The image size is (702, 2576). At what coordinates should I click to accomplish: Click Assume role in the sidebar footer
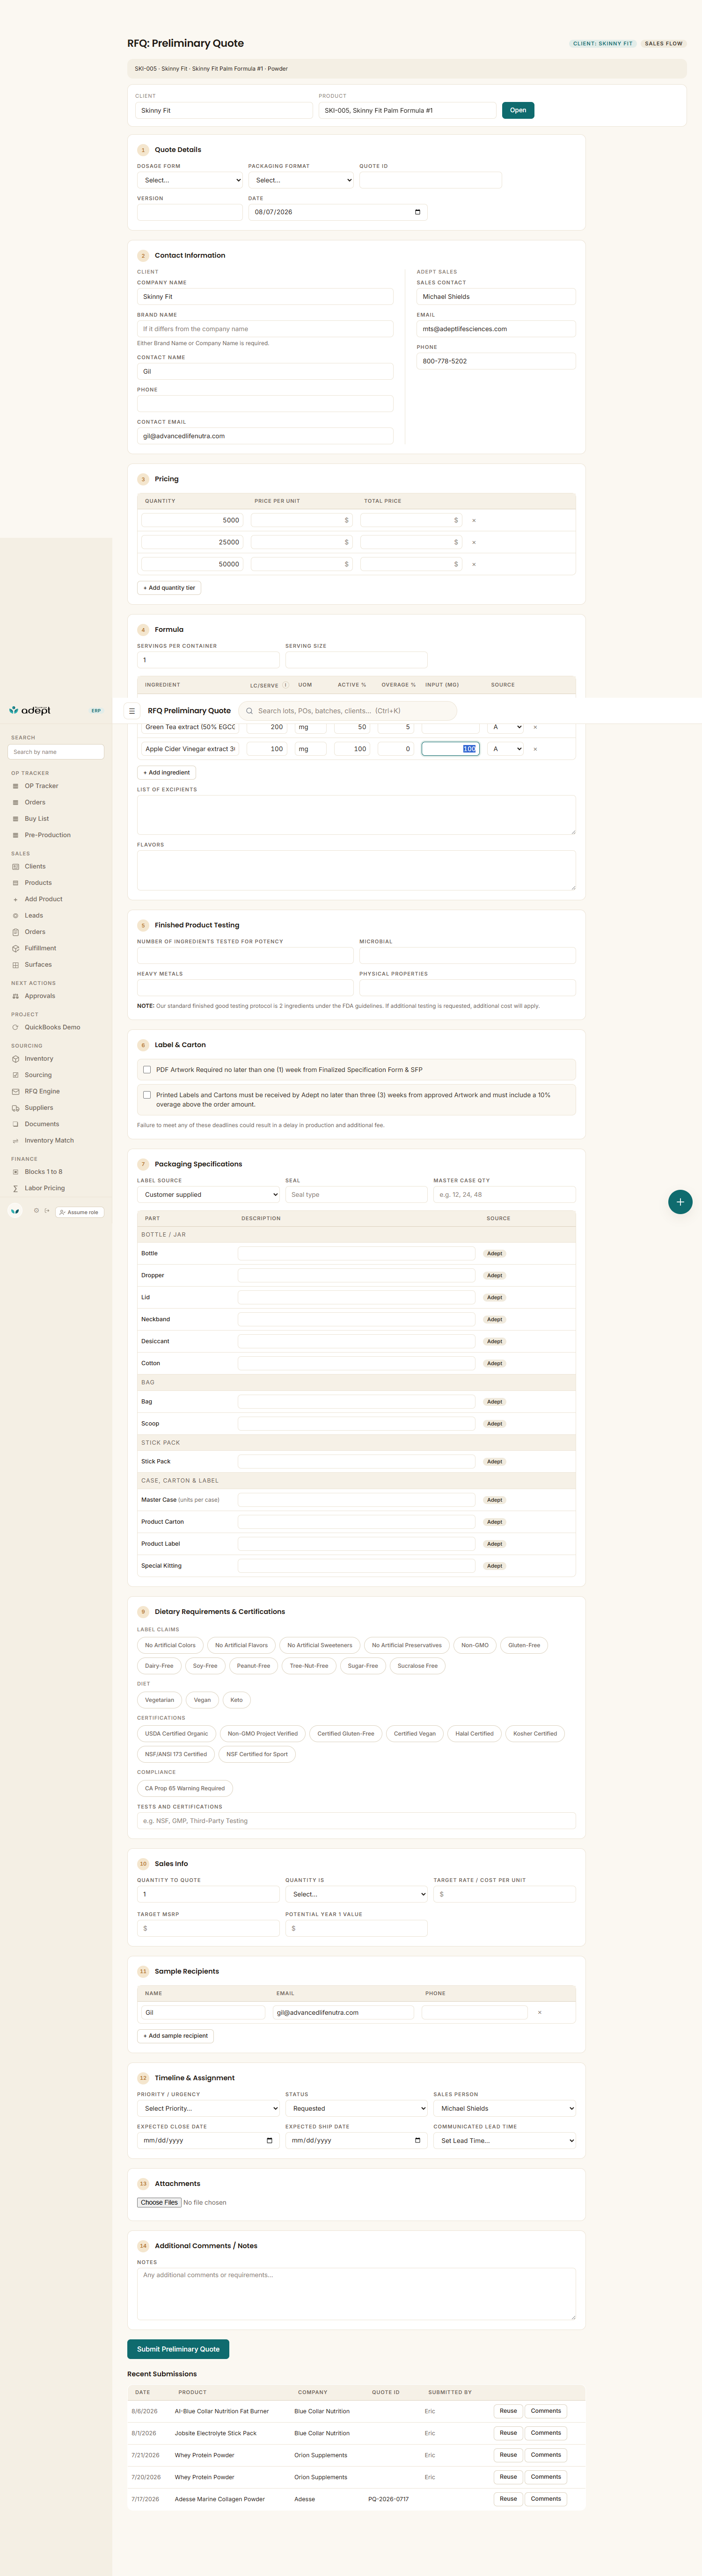(x=80, y=1212)
